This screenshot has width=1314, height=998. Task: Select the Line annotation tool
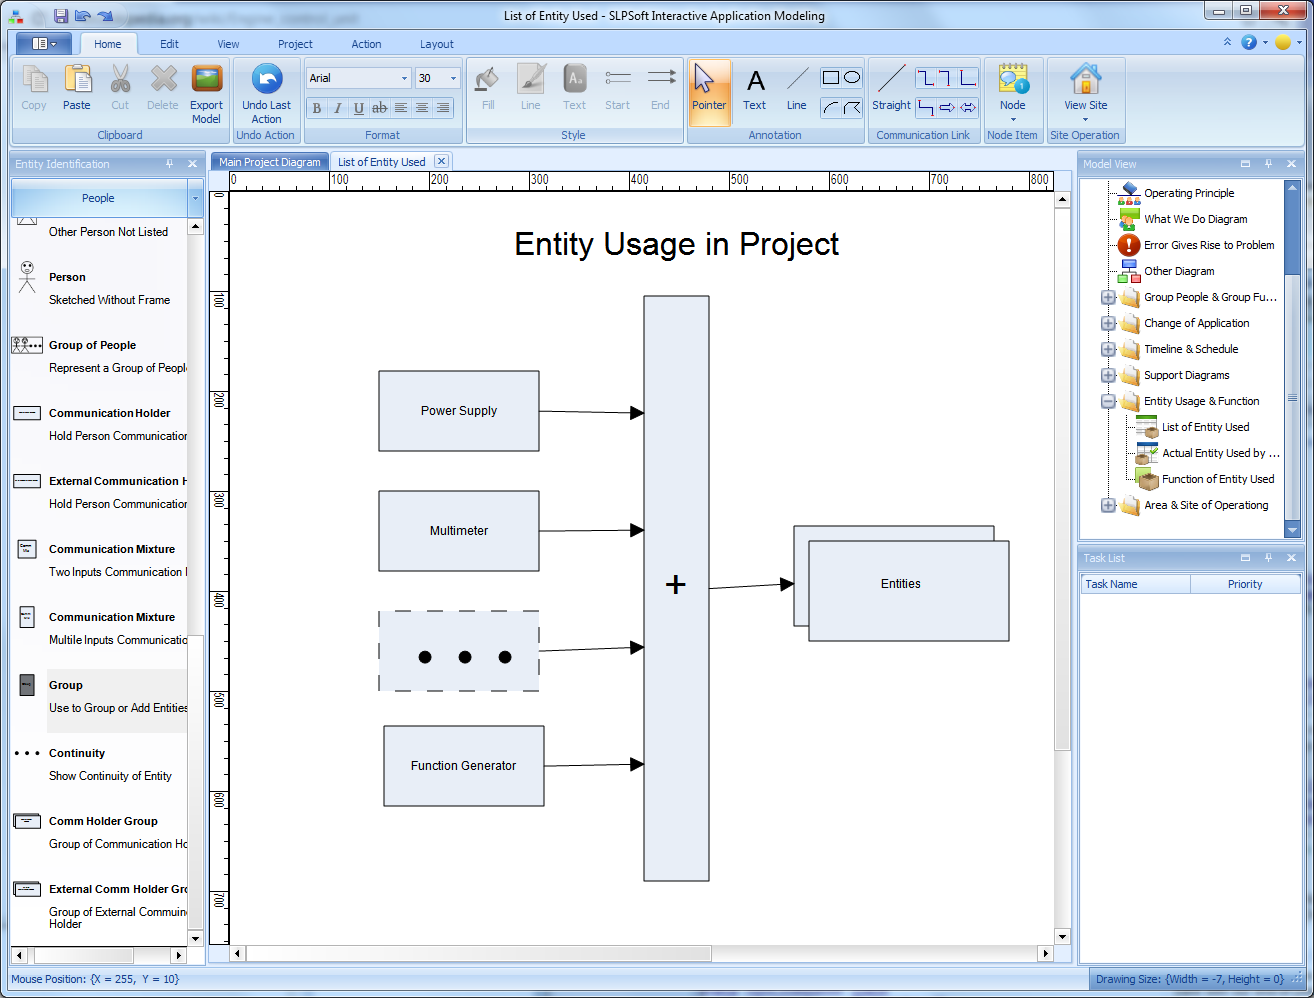pyautogui.click(x=797, y=90)
